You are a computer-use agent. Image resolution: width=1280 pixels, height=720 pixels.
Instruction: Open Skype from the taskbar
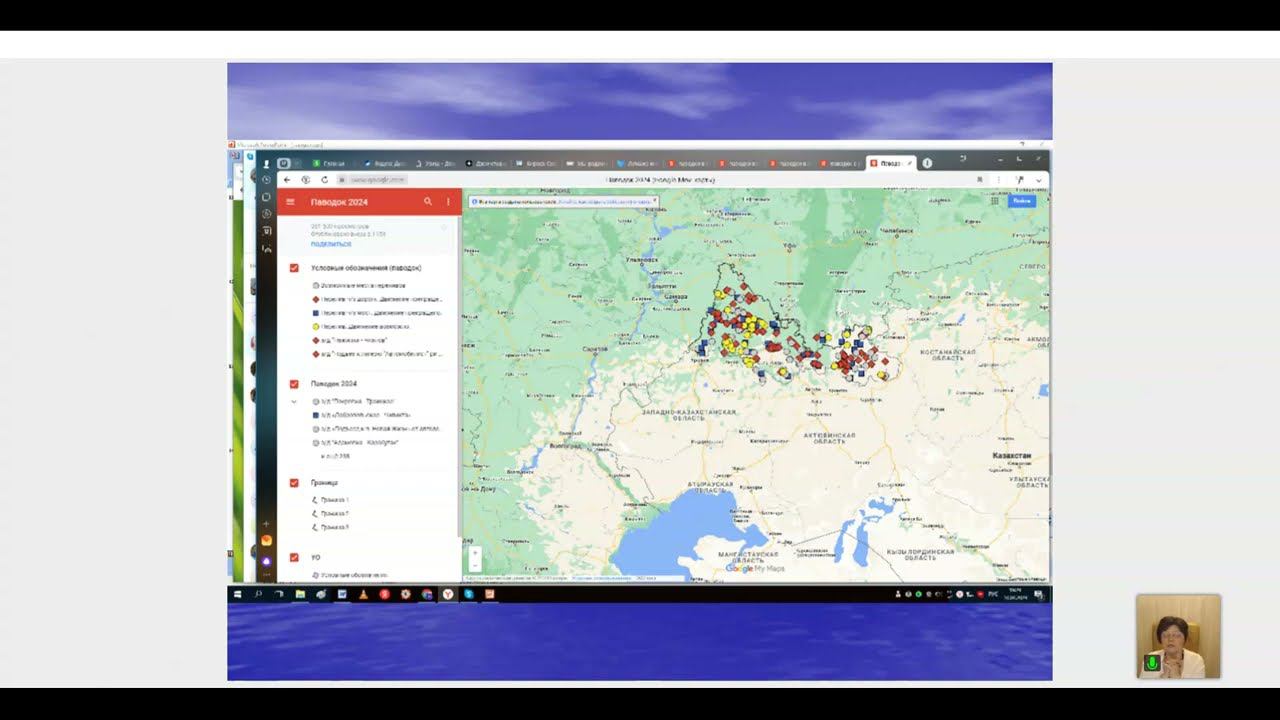coord(468,594)
